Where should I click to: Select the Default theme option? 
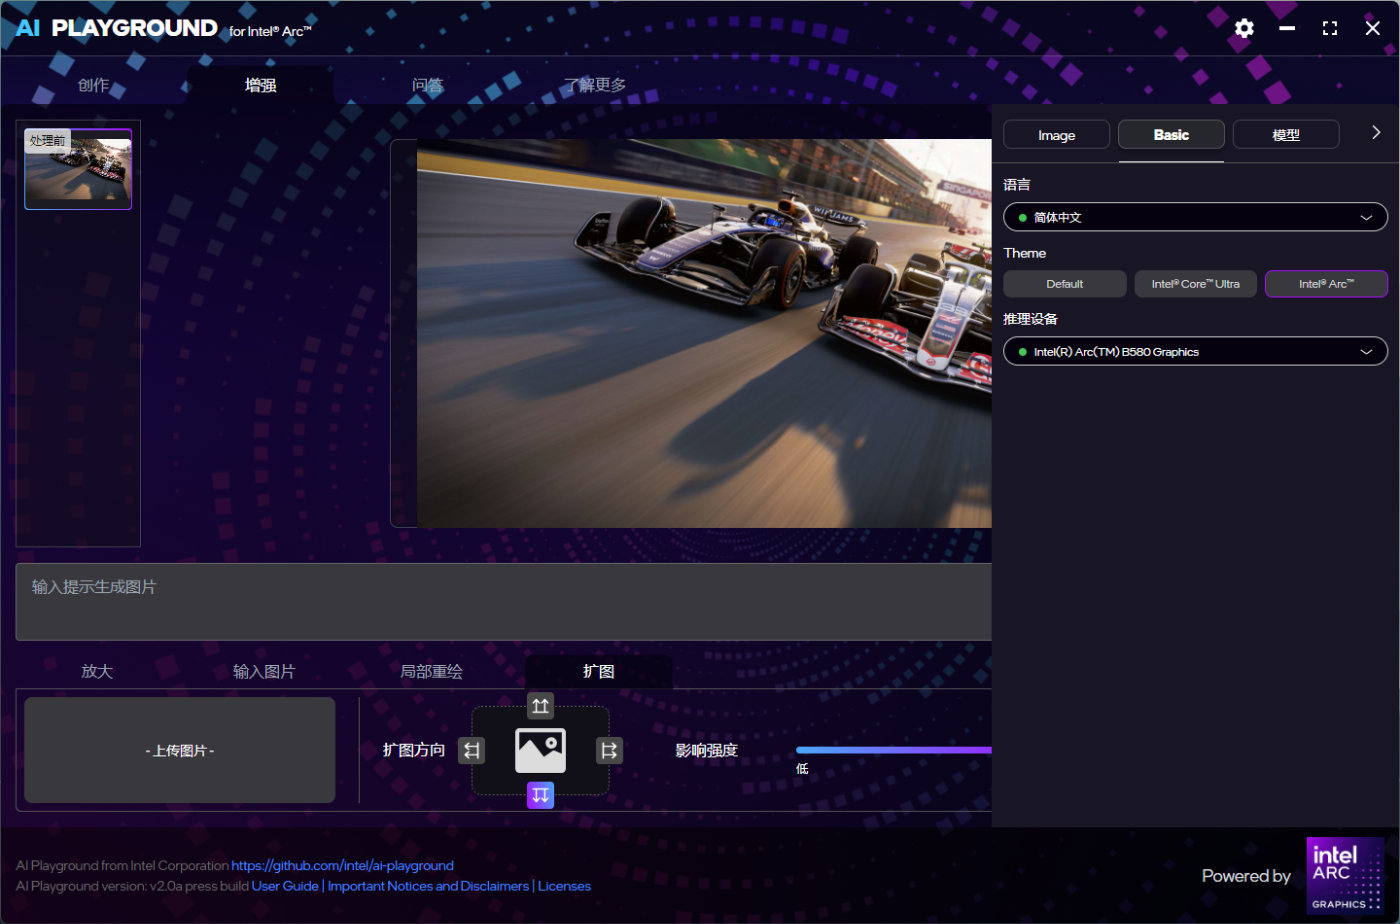pyautogui.click(x=1064, y=284)
